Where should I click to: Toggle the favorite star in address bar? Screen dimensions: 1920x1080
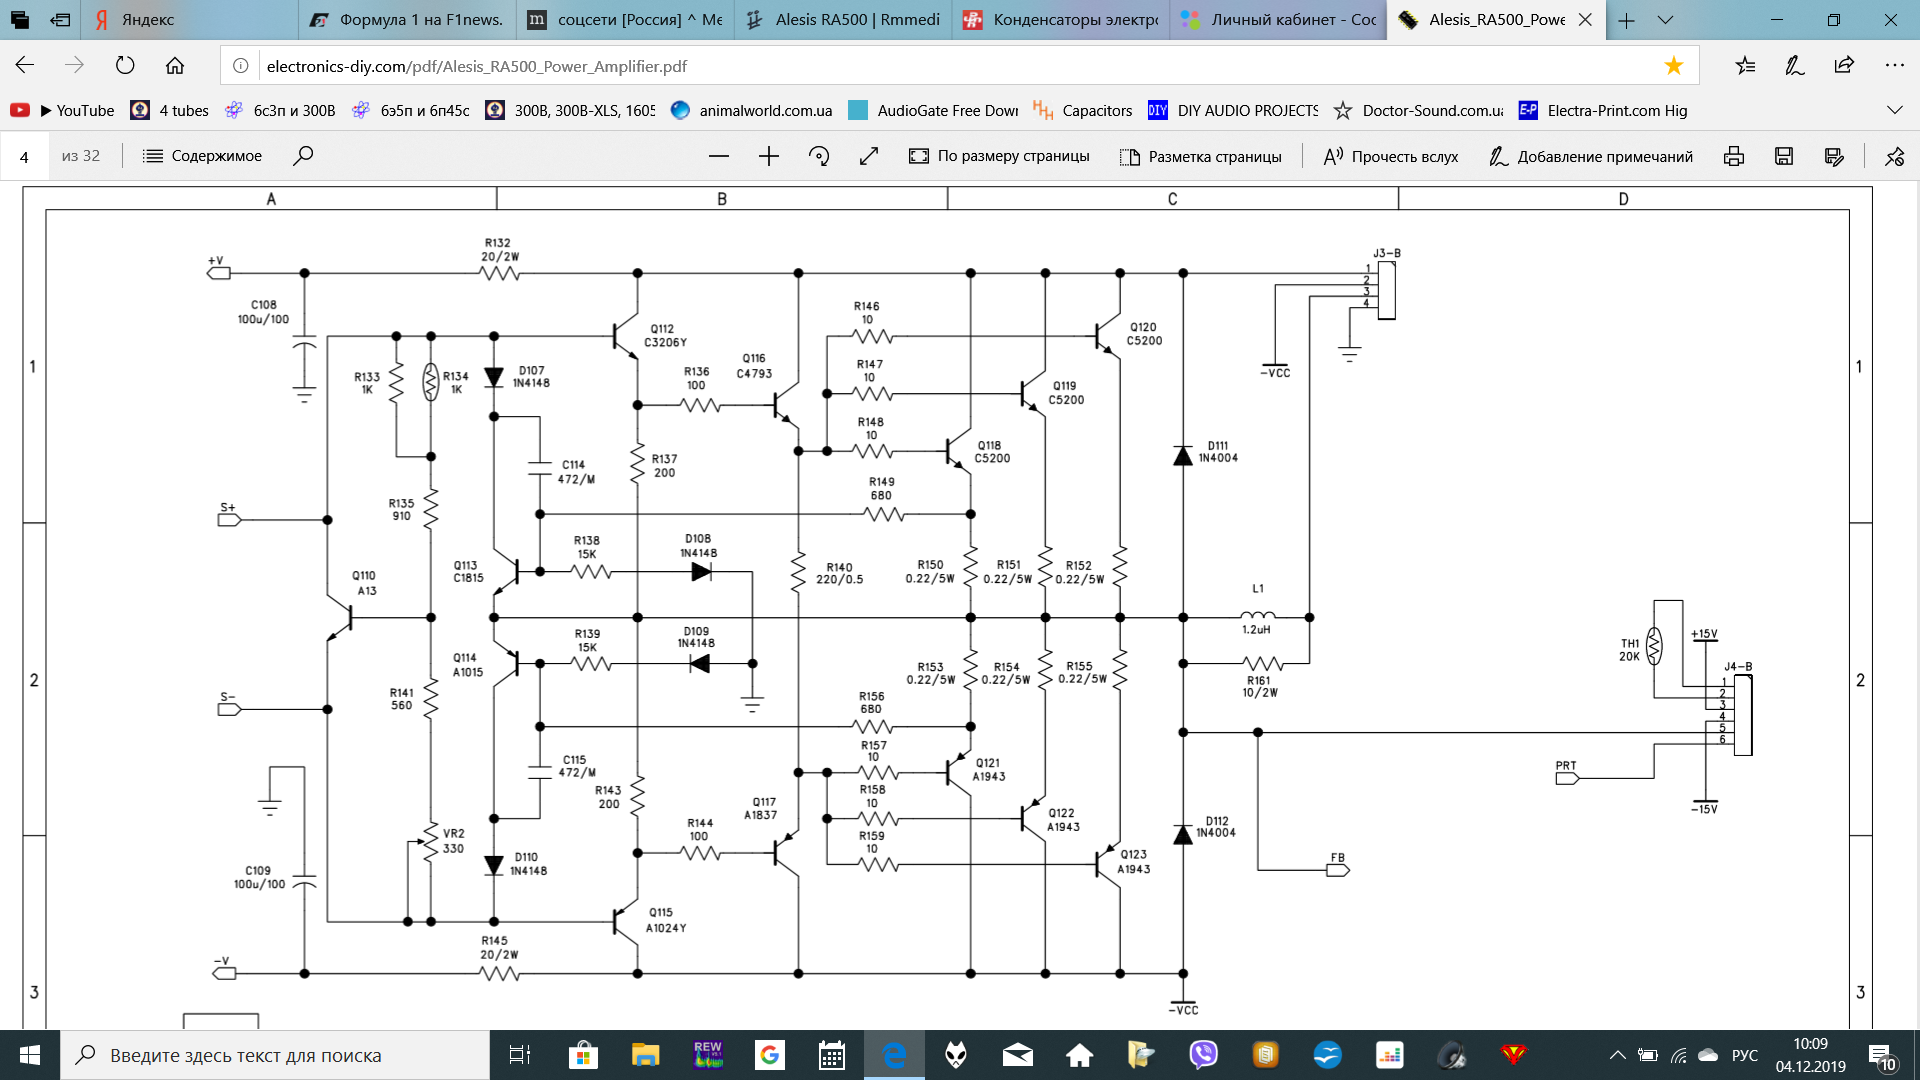[x=1673, y=66]
